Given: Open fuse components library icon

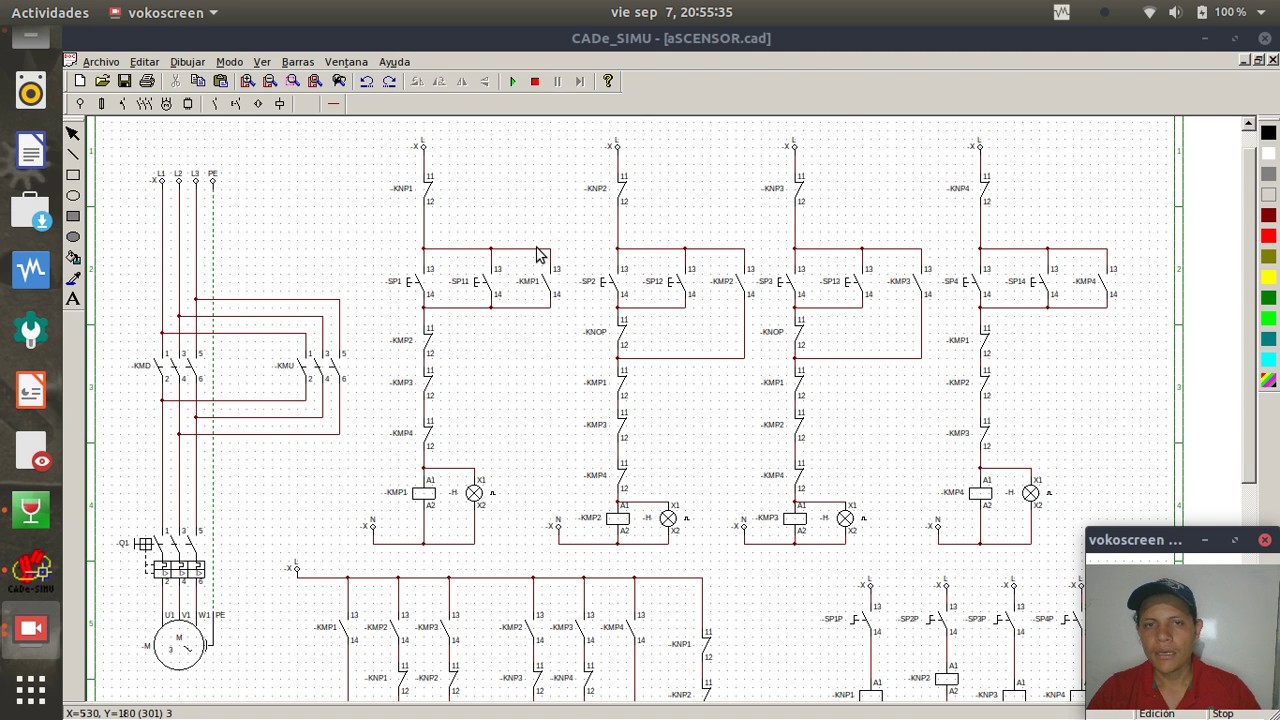Looking at the screenshot, I should click(x=101, y=104).
